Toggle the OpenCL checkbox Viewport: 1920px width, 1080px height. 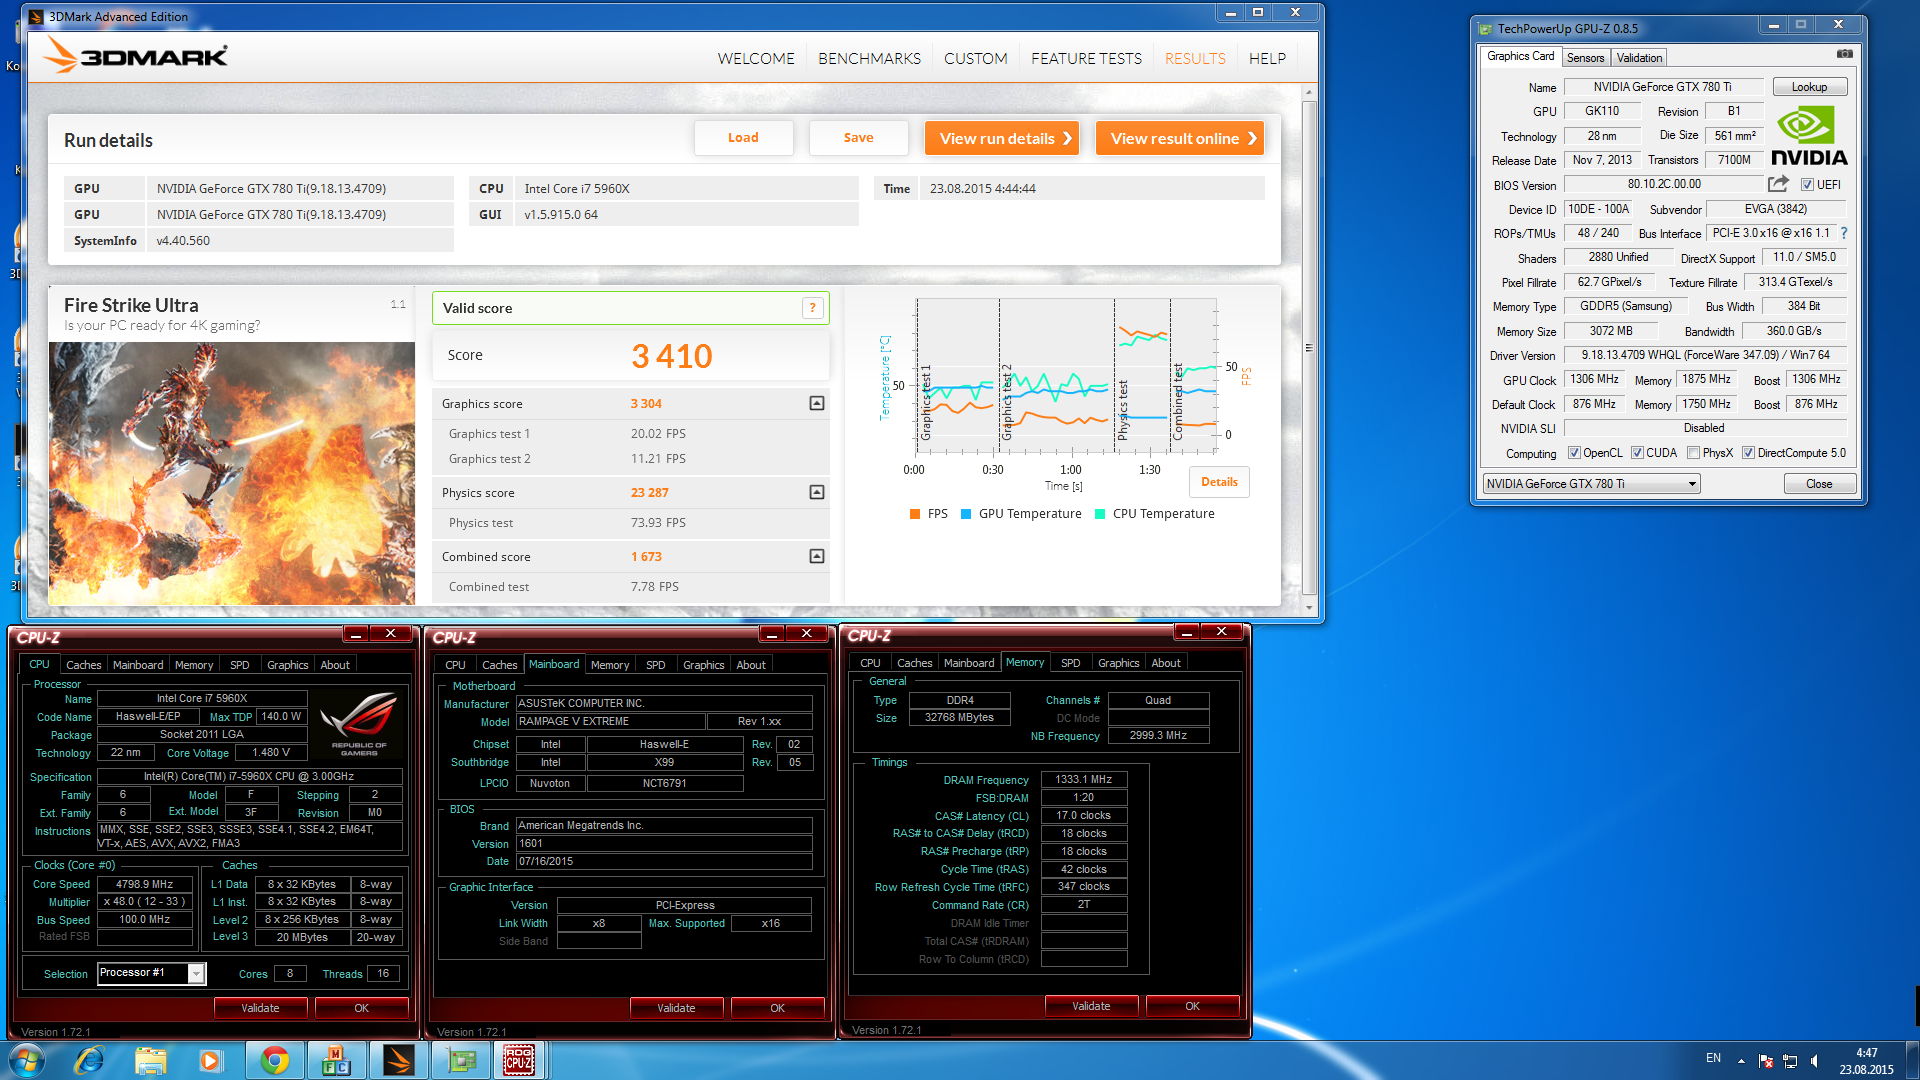(1574, 453)
